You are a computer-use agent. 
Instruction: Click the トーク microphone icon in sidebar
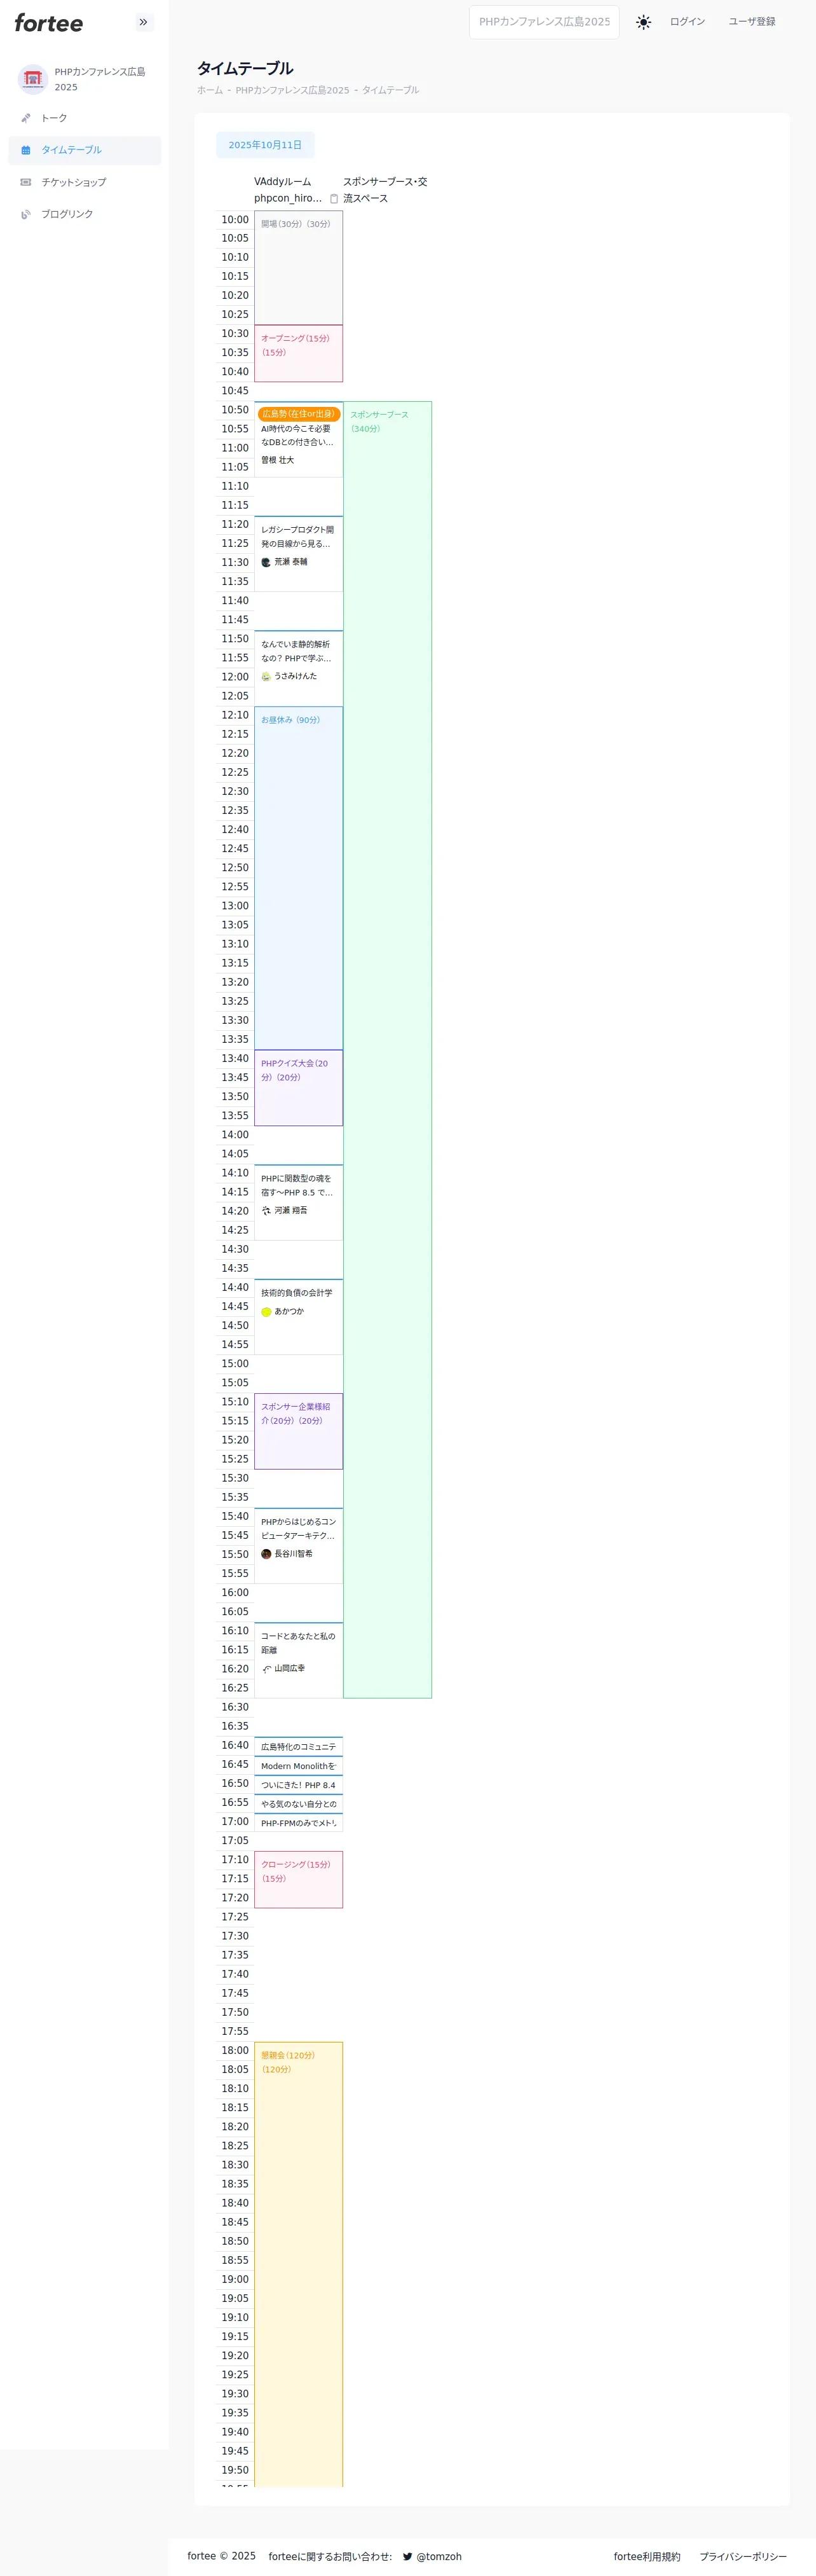click(26, 118)
